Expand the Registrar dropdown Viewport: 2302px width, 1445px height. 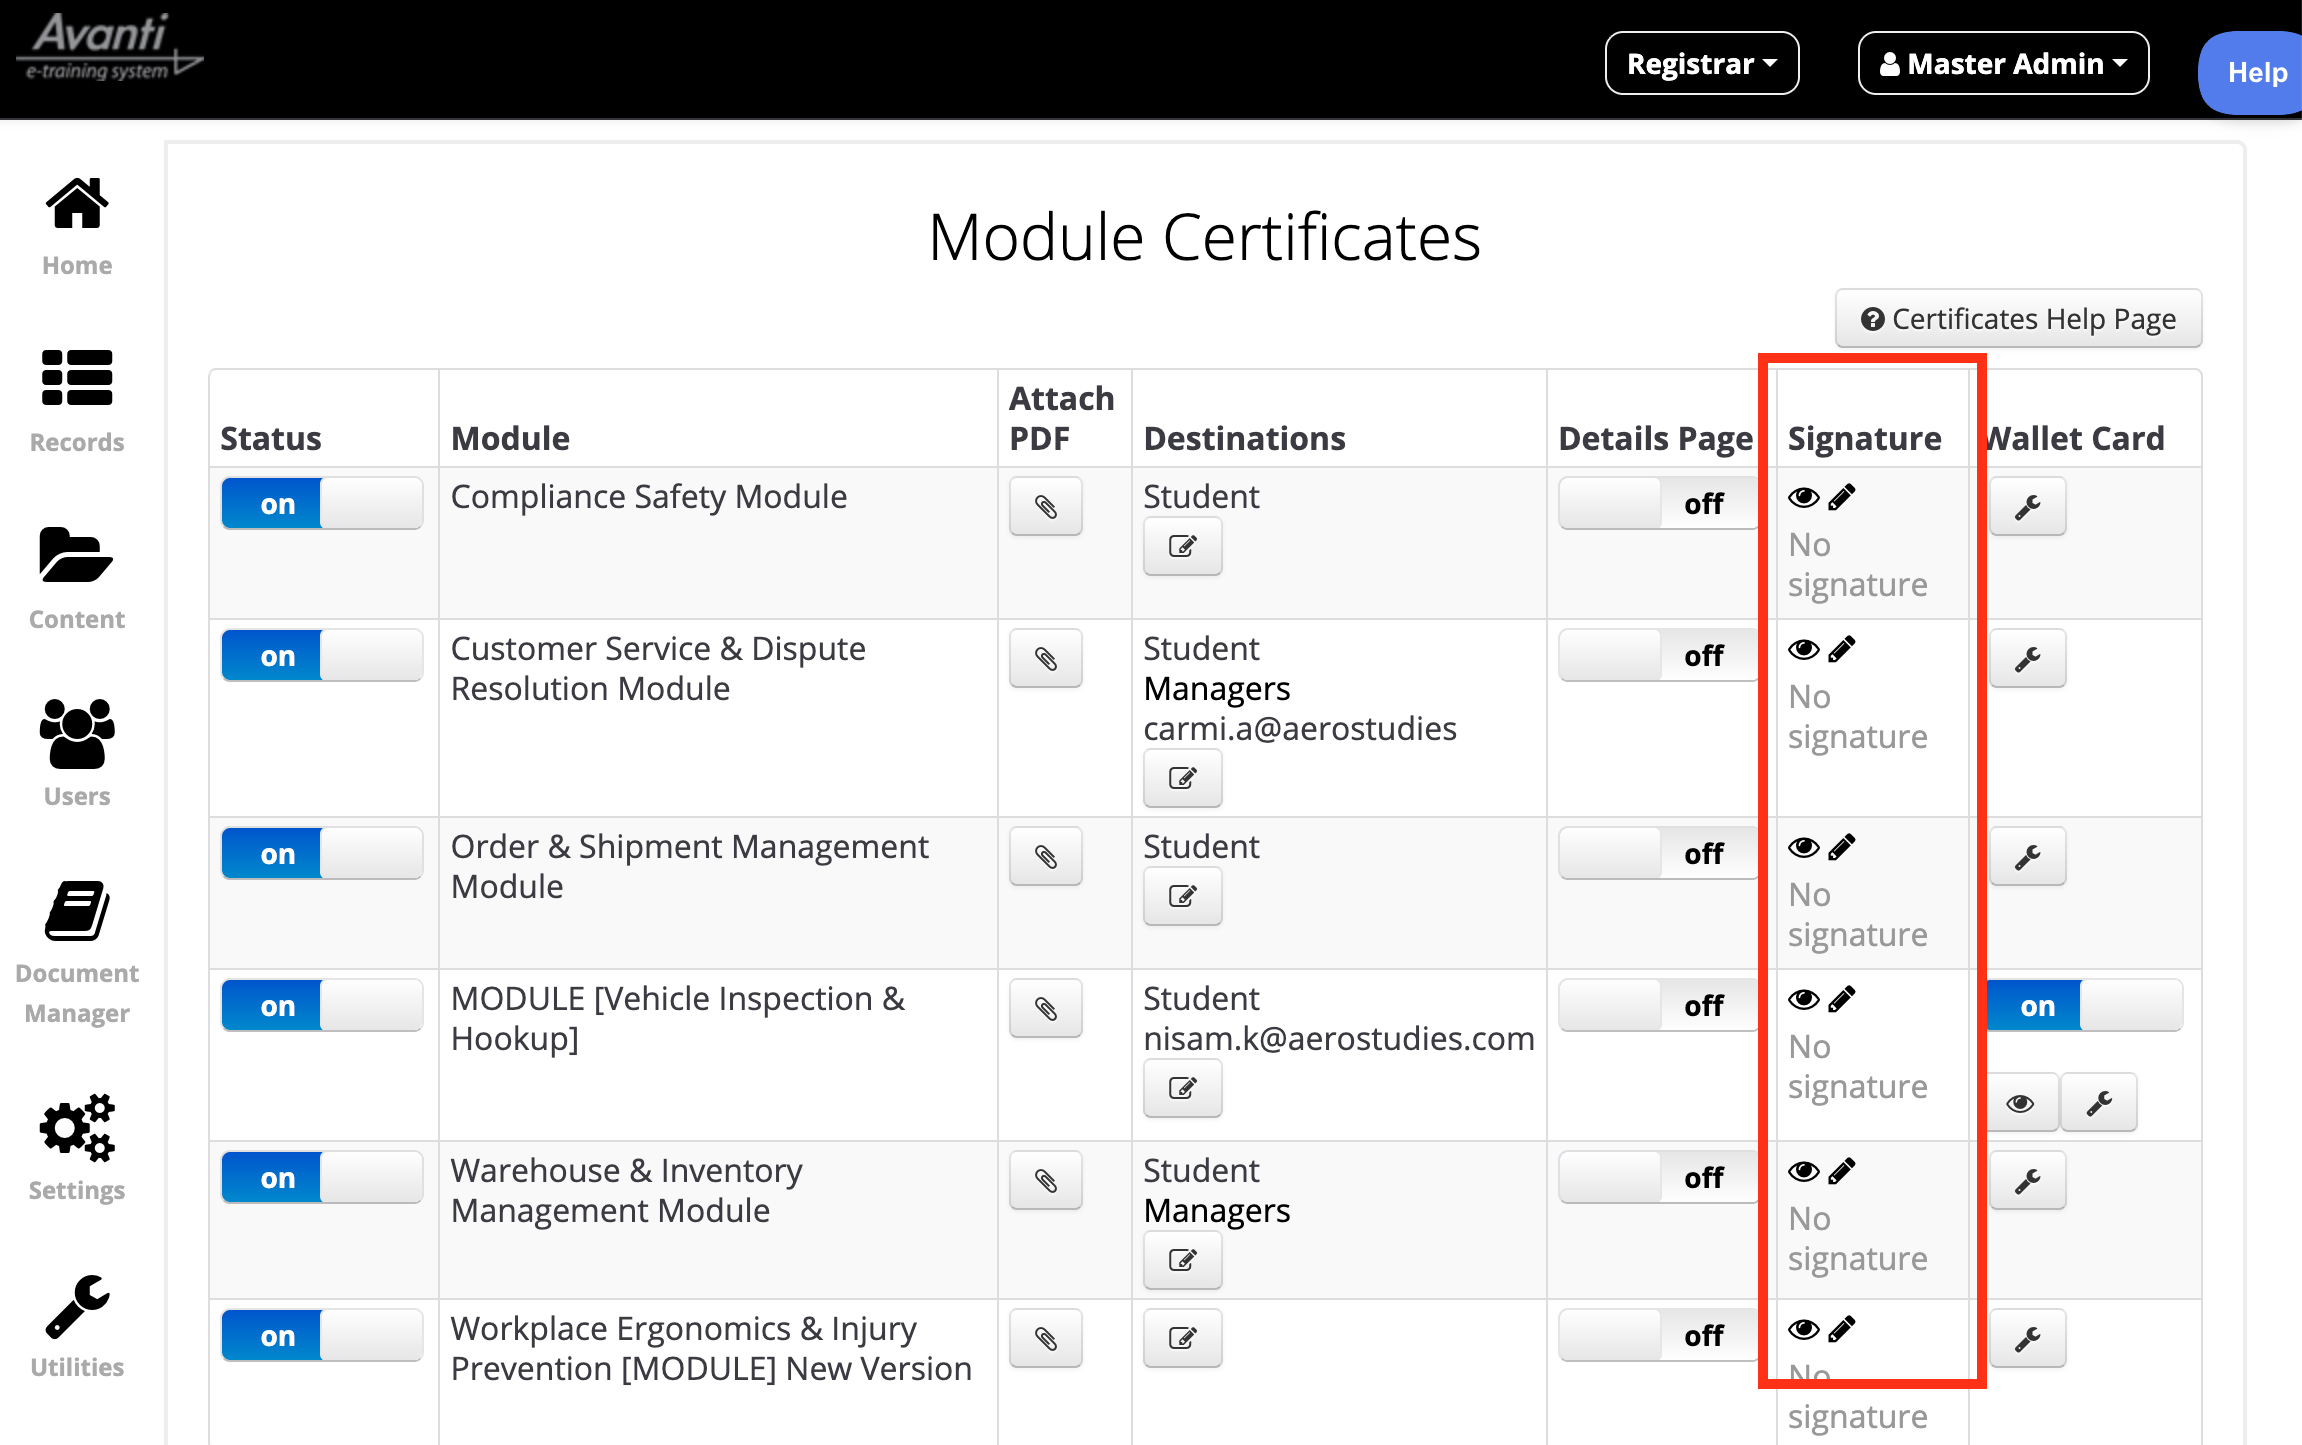pyautogui.click(x=1701, y=64)
